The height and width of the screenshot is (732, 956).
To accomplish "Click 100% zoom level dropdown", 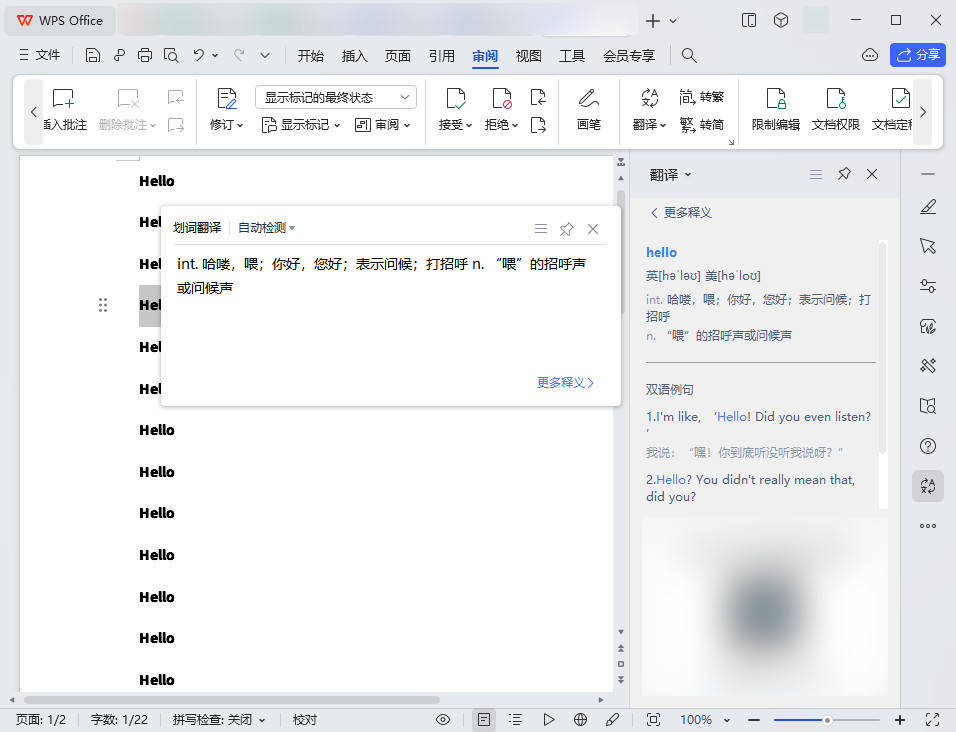I will pyautogui.click(x=705, y=720).
